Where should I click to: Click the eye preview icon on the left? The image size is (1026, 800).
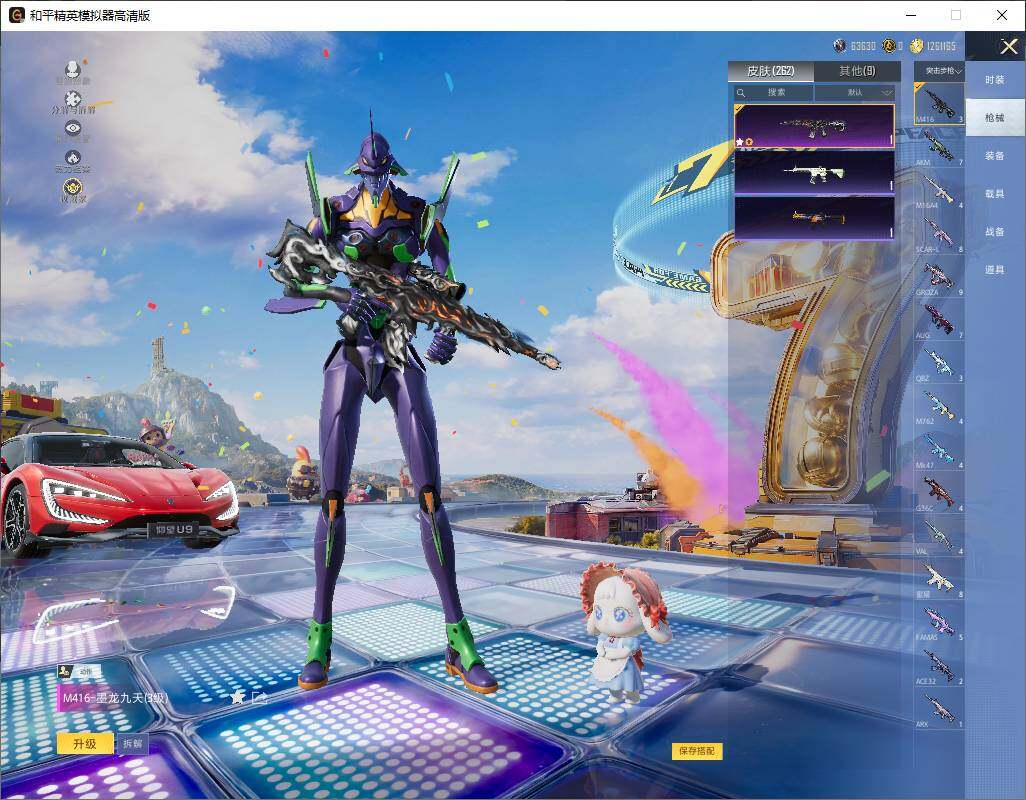[x=72, y=130]
